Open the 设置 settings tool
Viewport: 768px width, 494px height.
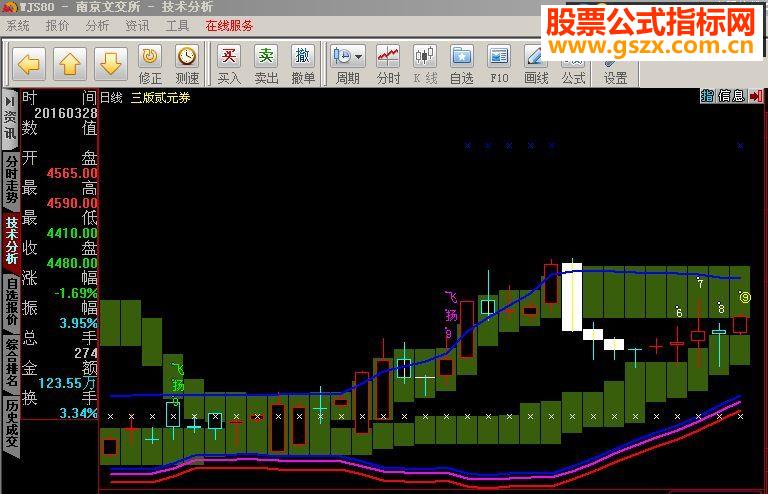click(615, 72)
